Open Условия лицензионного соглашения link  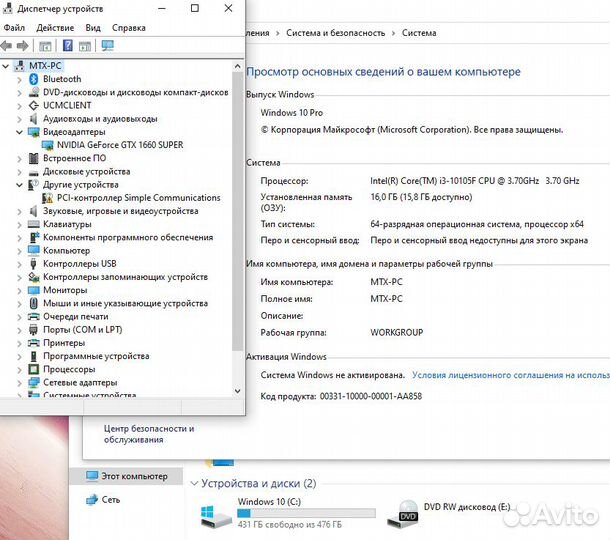click(511, 375)
